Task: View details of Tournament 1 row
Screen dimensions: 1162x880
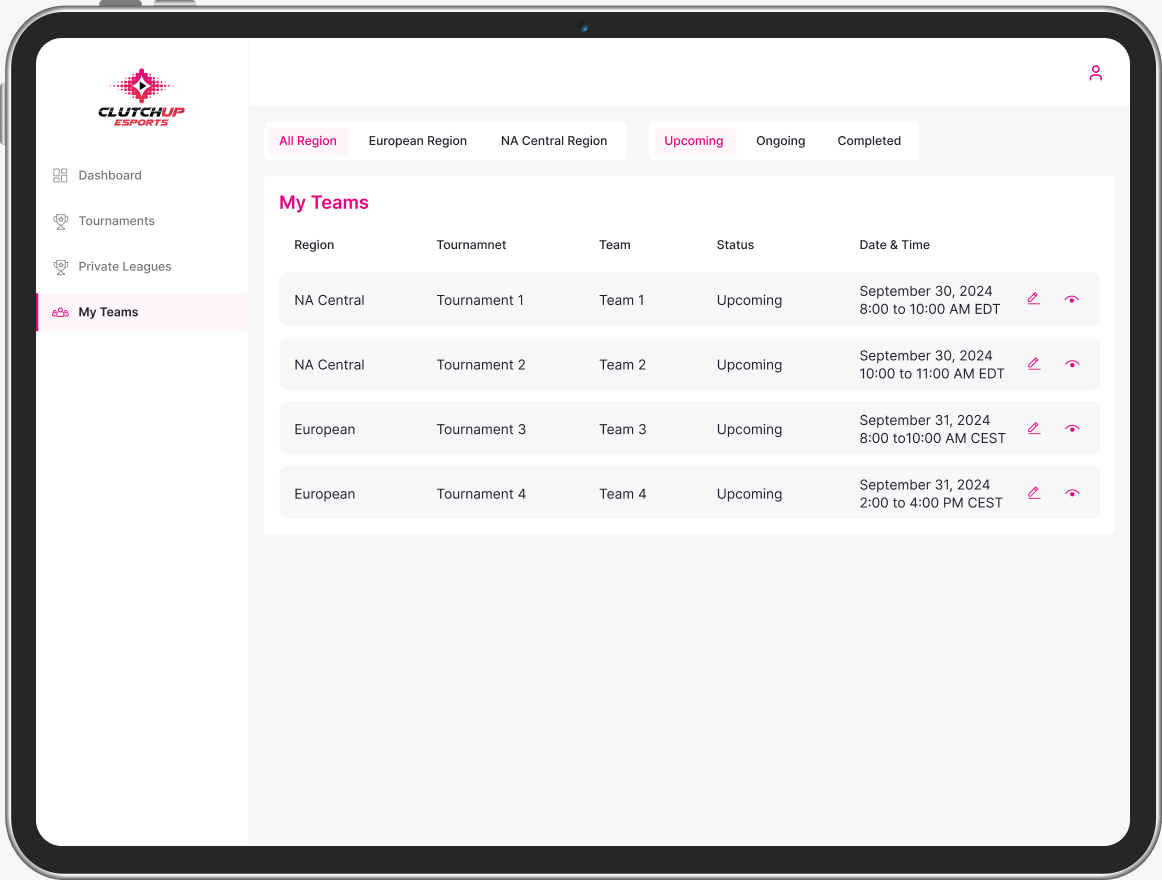Action: tap(1072, 300)
